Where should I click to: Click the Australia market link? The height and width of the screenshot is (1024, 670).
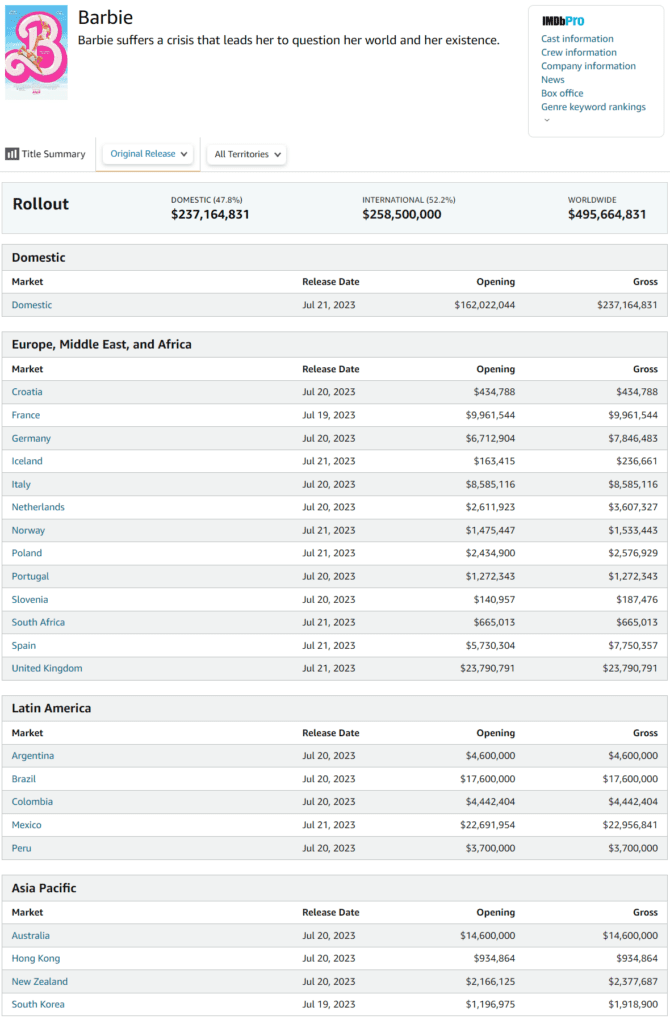(x=30, y=935)
